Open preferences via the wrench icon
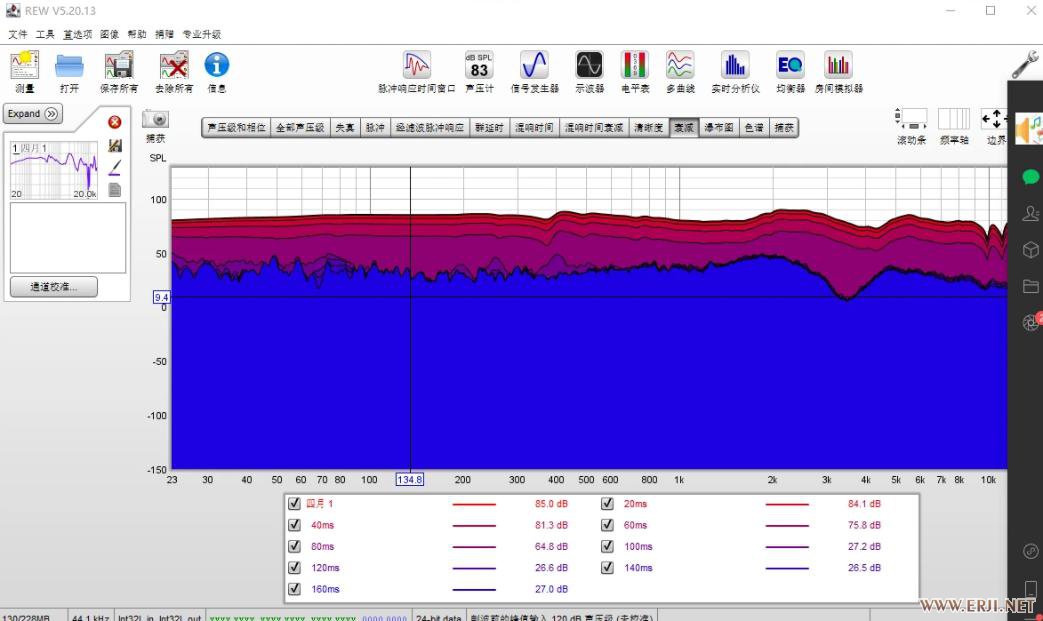Image resolution: width=1043 pixels, height=621 pixels. (x=1024, y=65)
